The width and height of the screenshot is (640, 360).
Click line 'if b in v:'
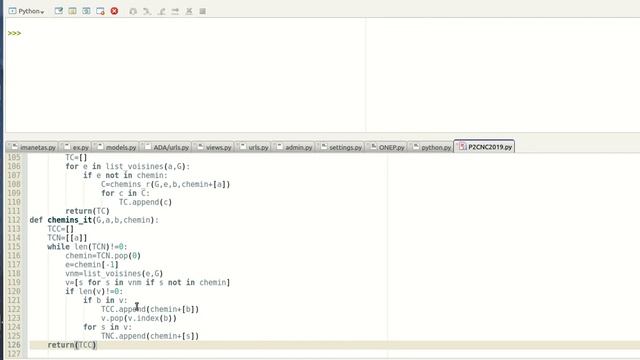coord(105,300)
